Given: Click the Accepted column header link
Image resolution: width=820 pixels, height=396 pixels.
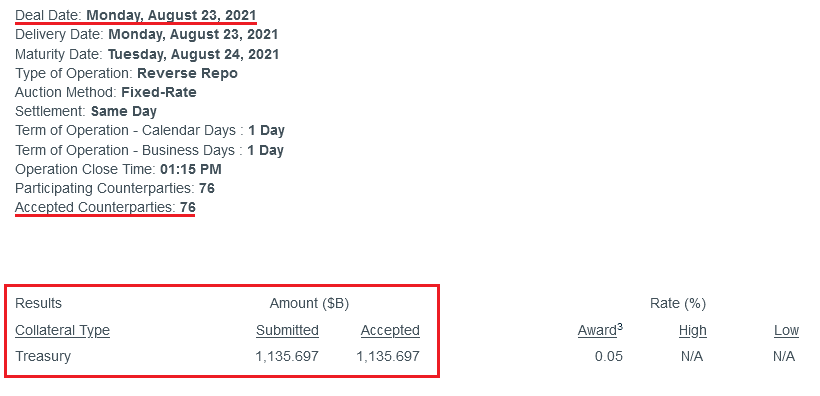Looking at the screenshot, I should tap(390, 331).
